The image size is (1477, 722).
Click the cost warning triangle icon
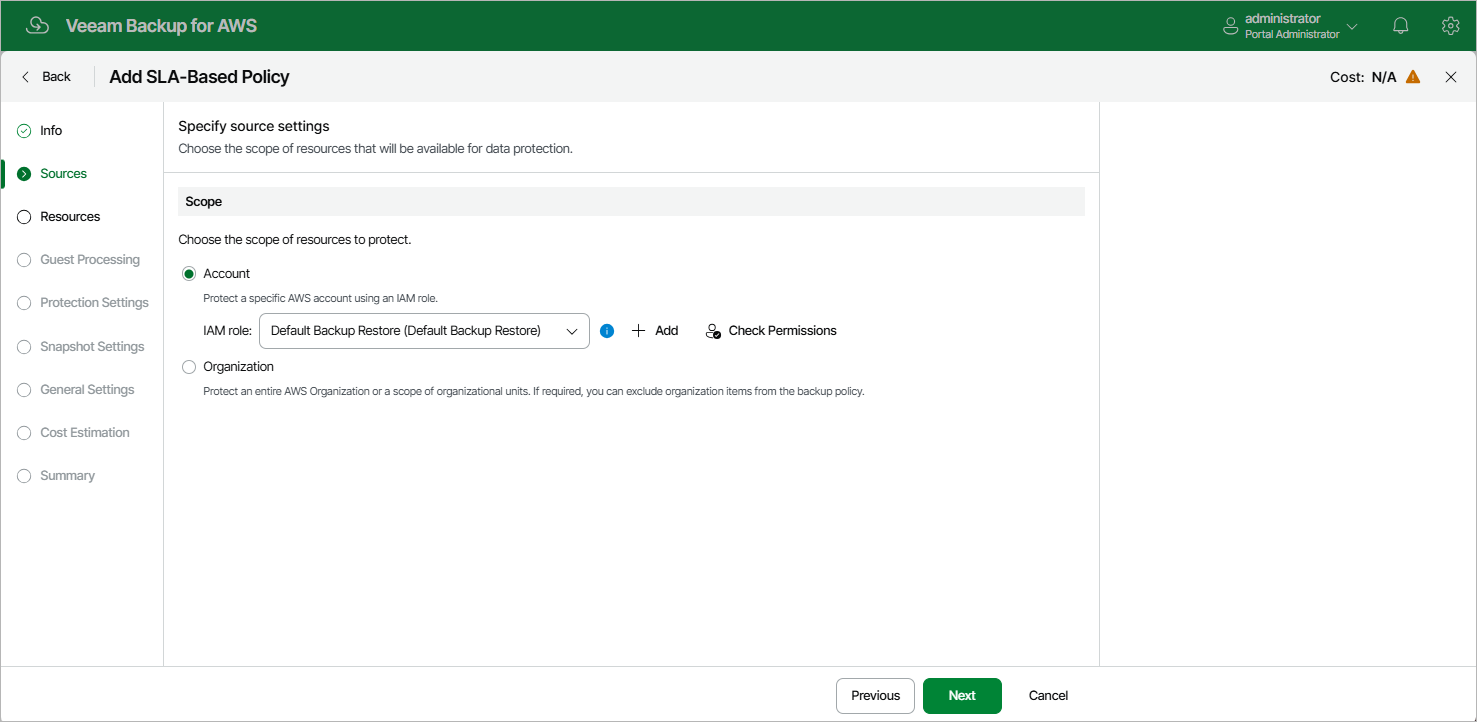pos(1413,77)
